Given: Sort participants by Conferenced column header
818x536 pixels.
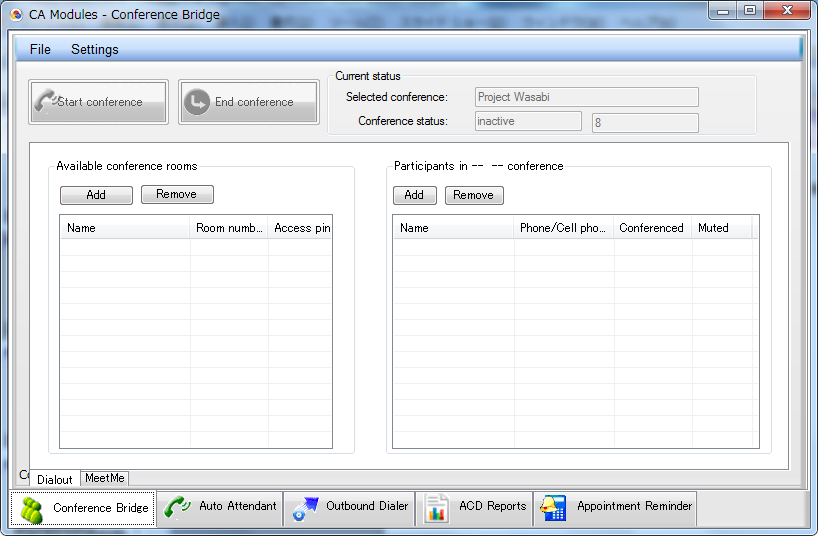Looking at the screenshot, I should pos(652,228).
